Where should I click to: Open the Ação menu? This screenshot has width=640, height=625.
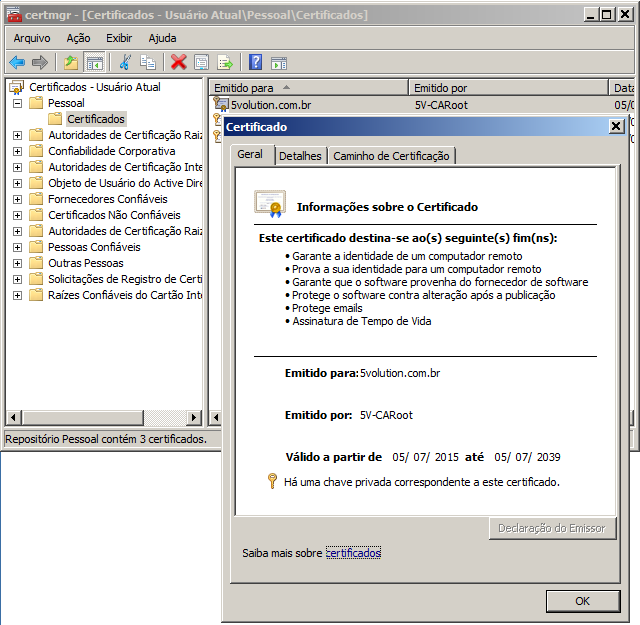(x=78, y=38)
